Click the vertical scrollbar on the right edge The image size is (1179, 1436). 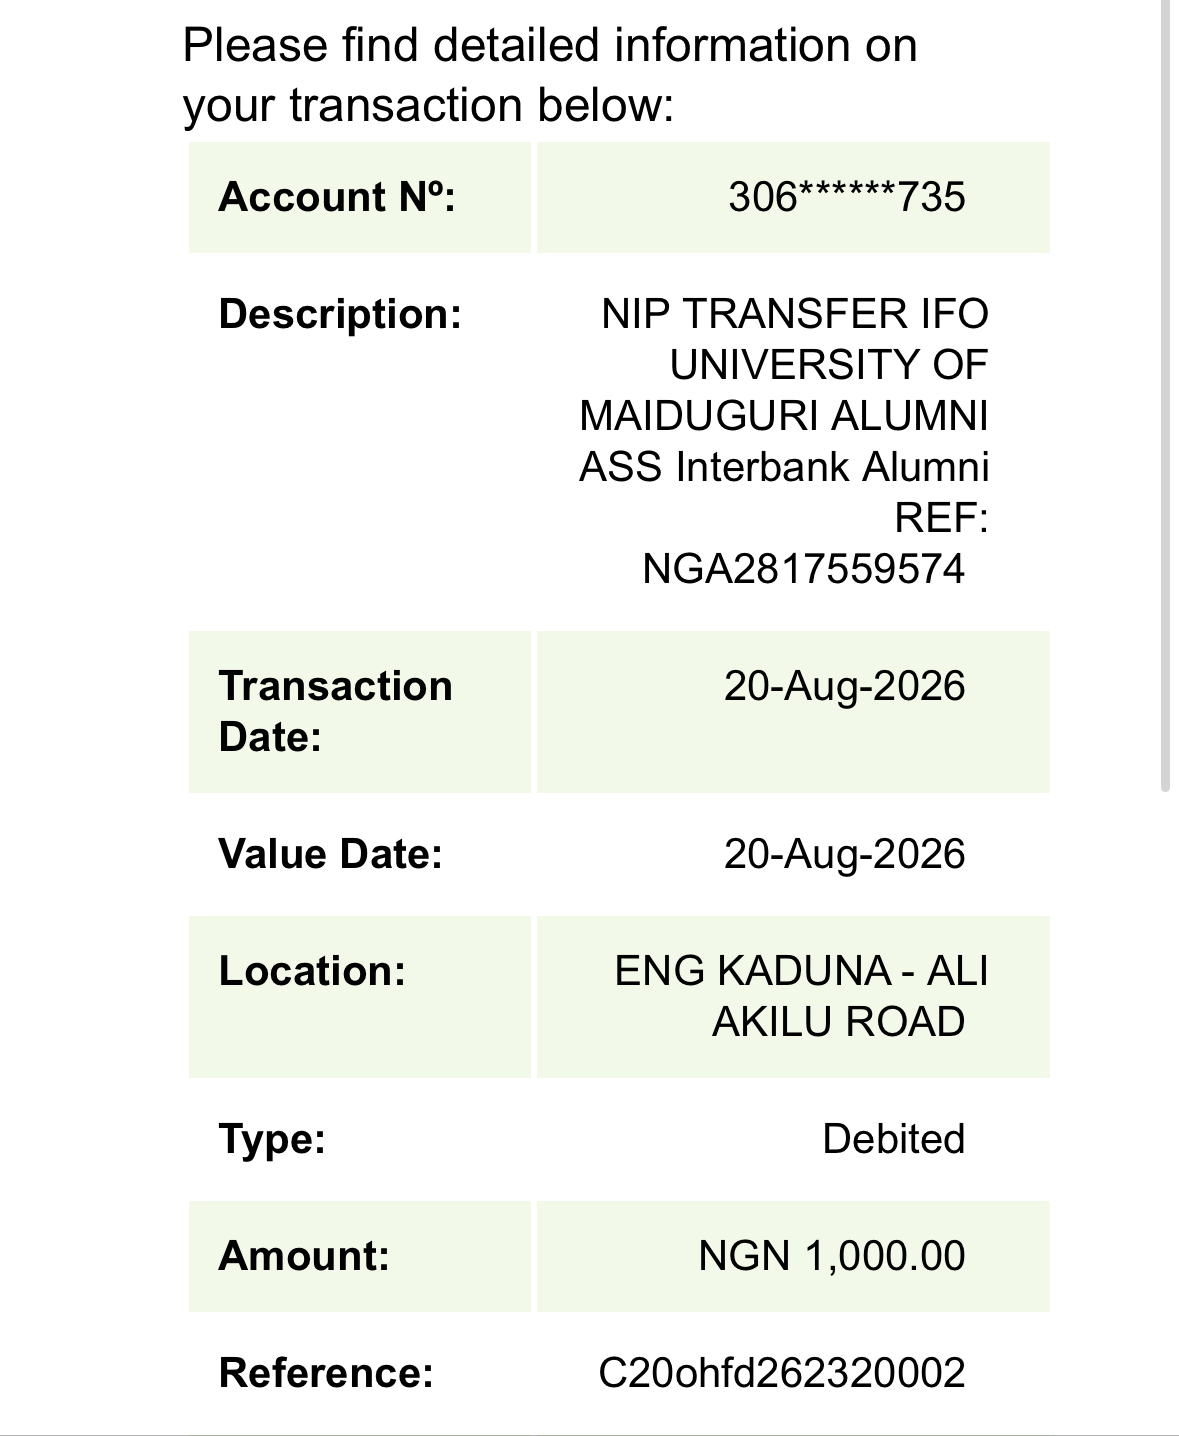pyautogui.click(x=1165, y=396)
